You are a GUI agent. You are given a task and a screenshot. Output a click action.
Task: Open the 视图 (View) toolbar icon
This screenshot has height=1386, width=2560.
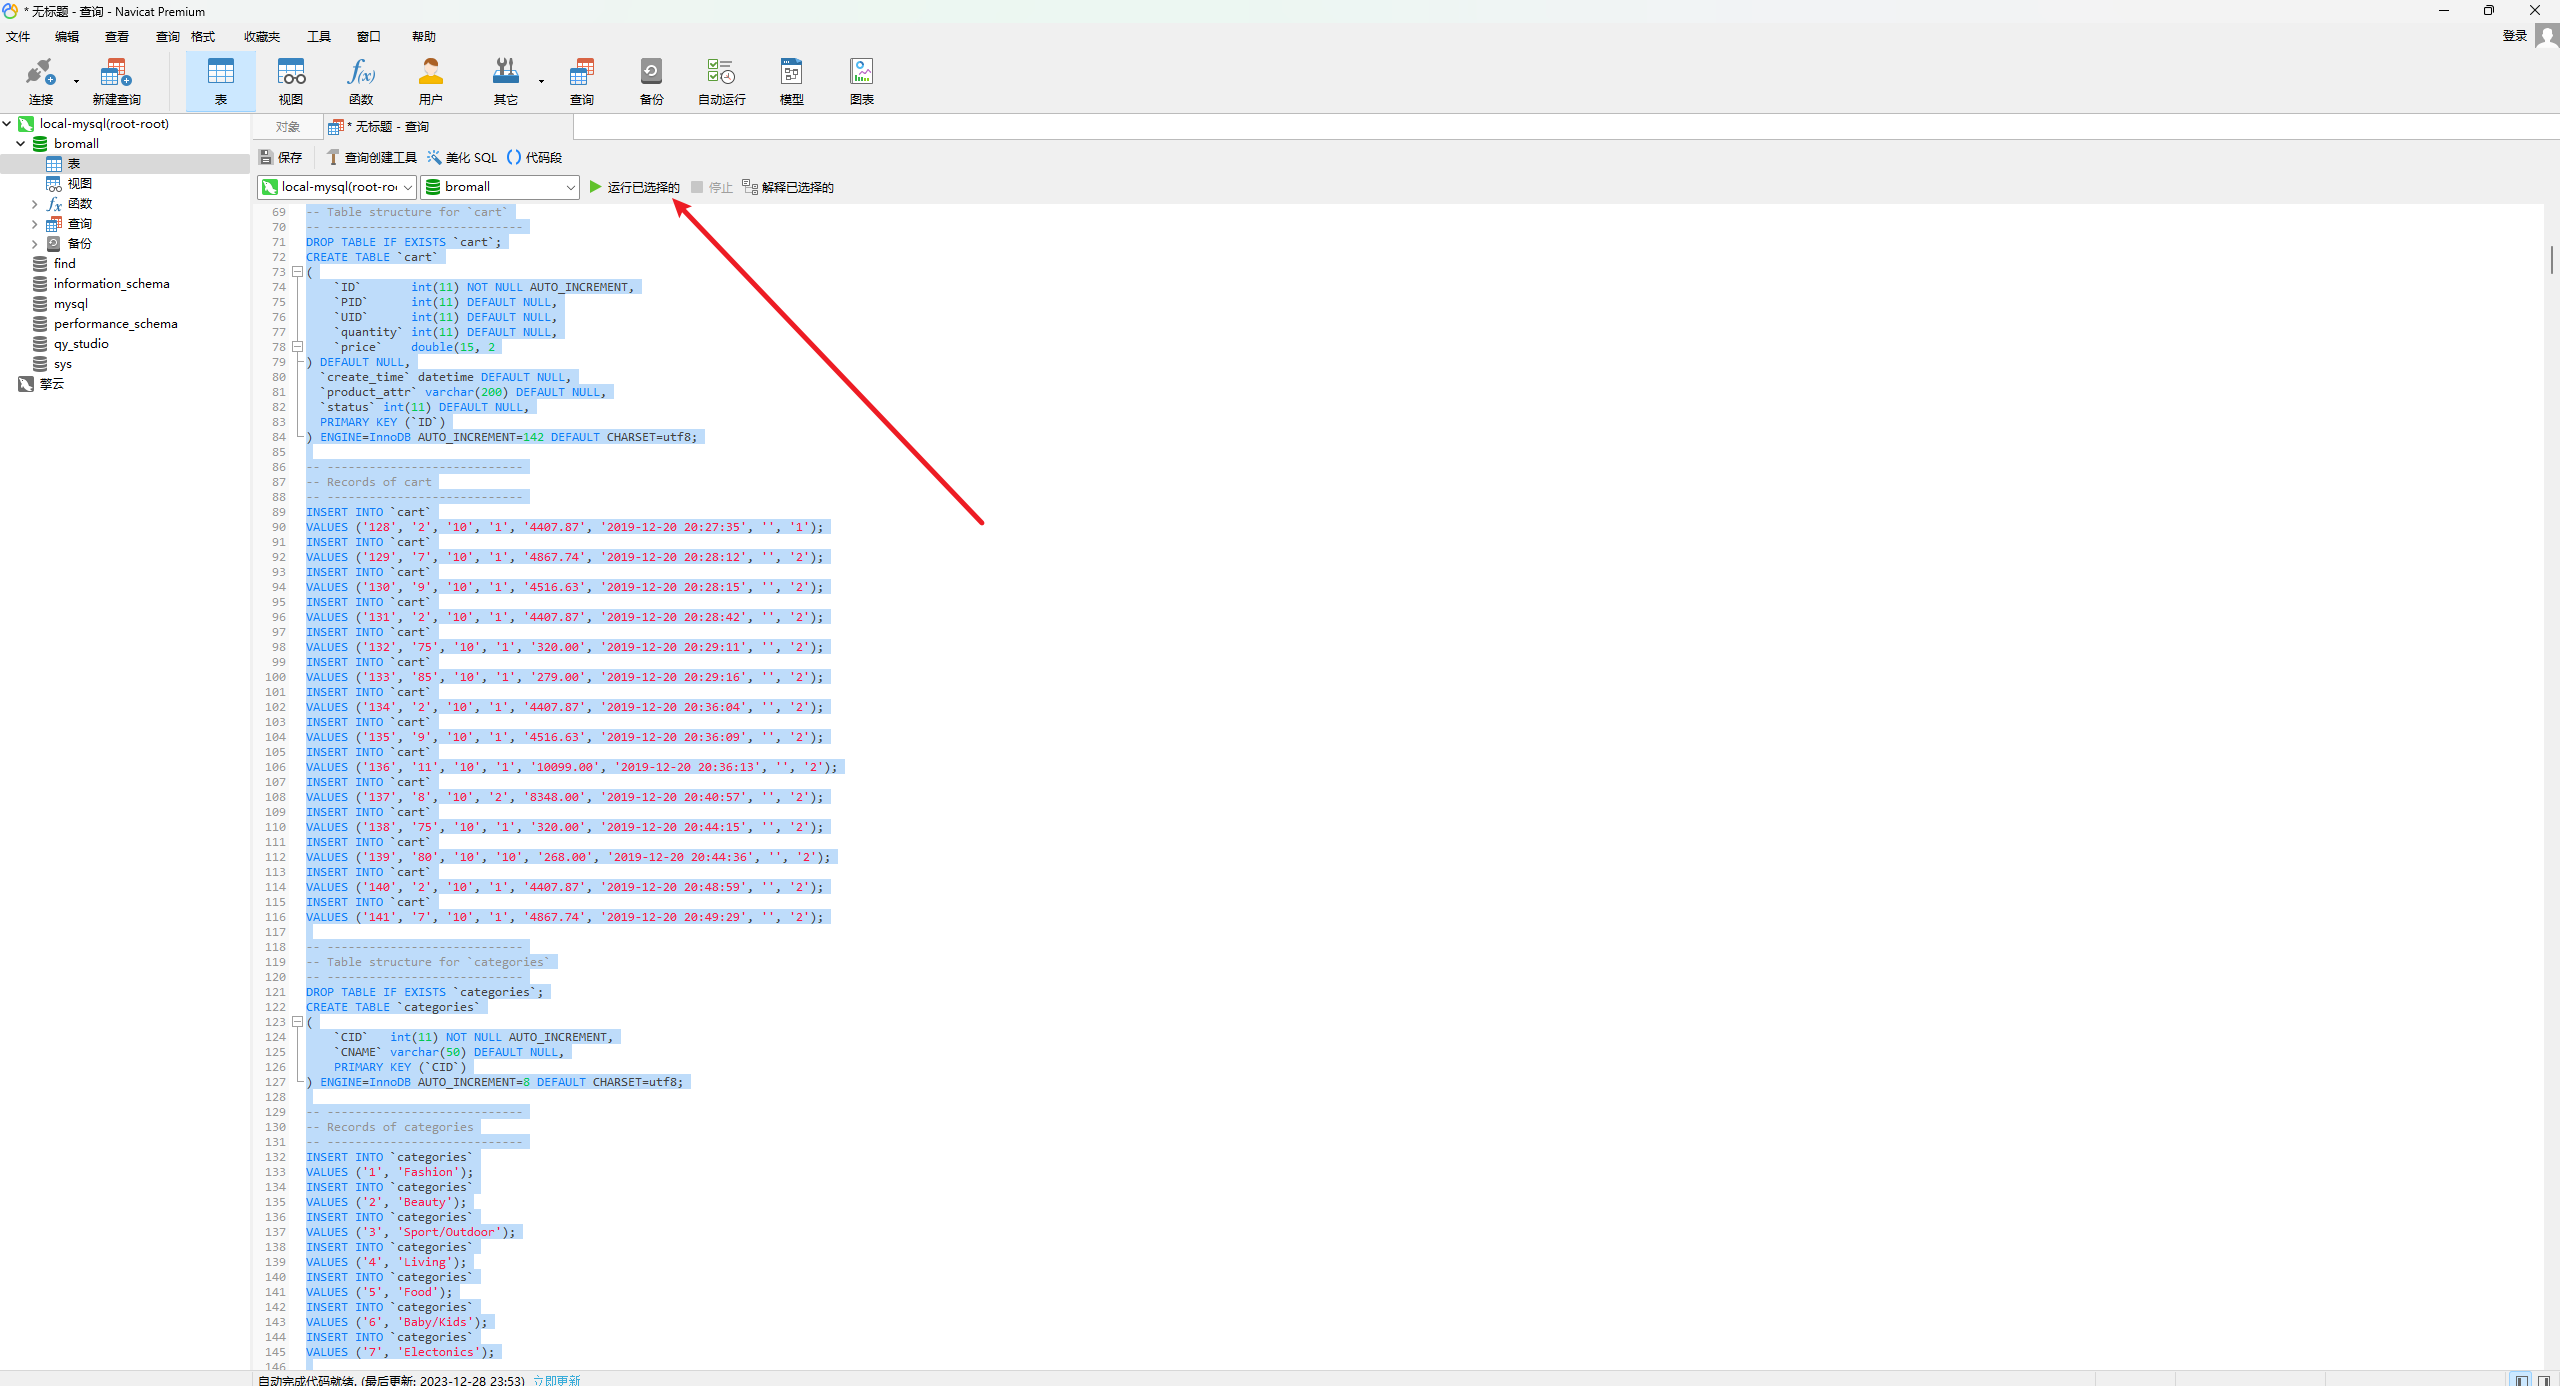[x=291, y=80]
